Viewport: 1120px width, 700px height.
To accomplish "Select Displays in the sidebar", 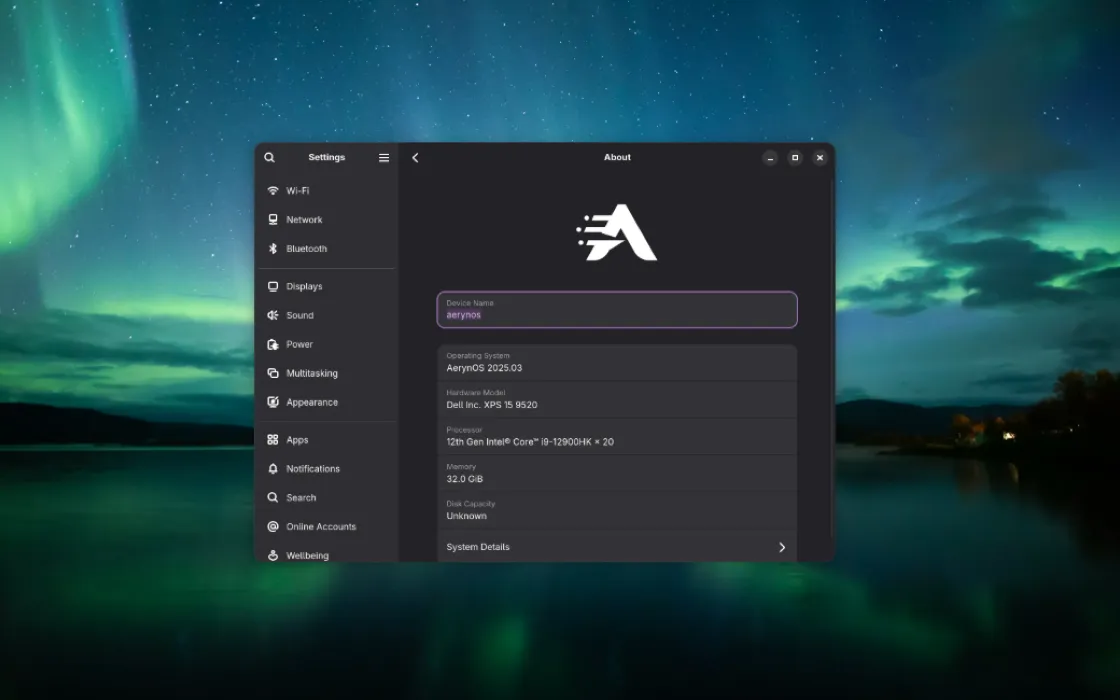I will tap(326, 286).
